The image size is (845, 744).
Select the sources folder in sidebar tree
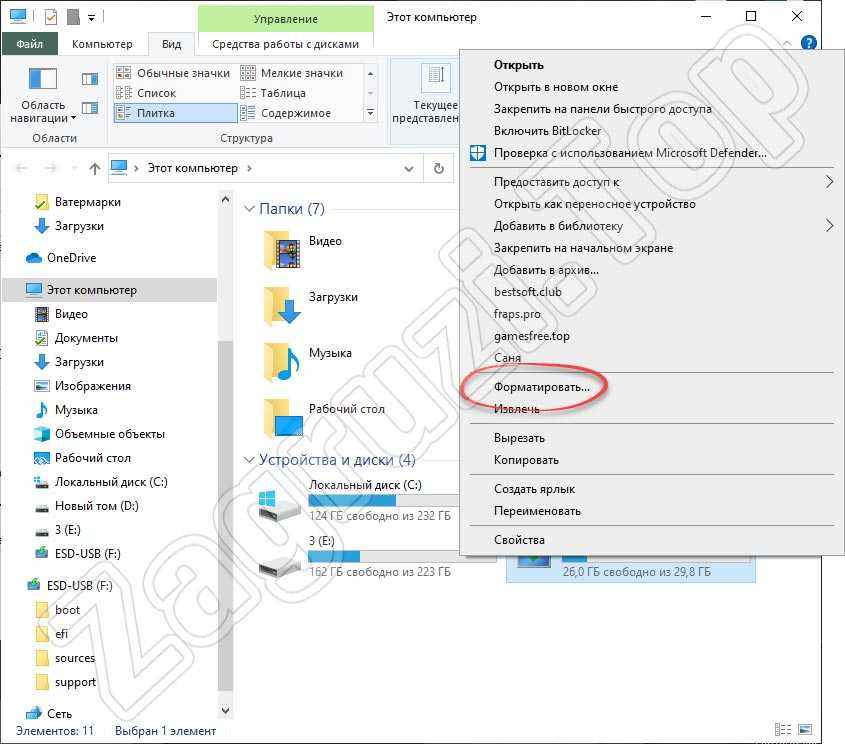coord(75,658)
